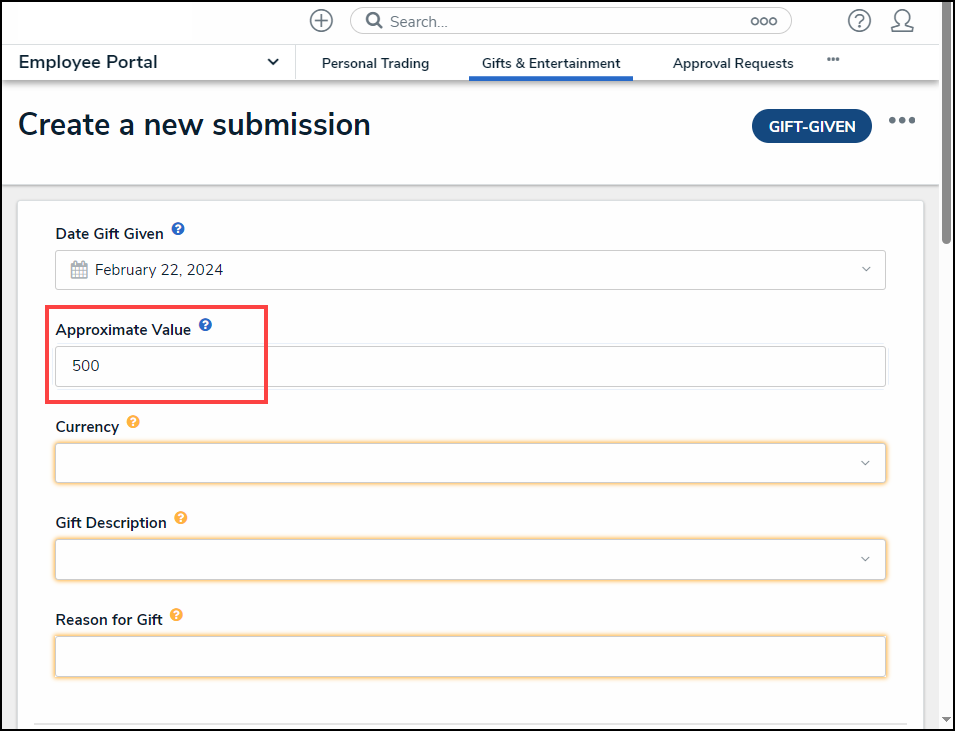Click the GIFT-GIVEN button
This screenshot has width=955, height=731.
click(x=811, y=127)
